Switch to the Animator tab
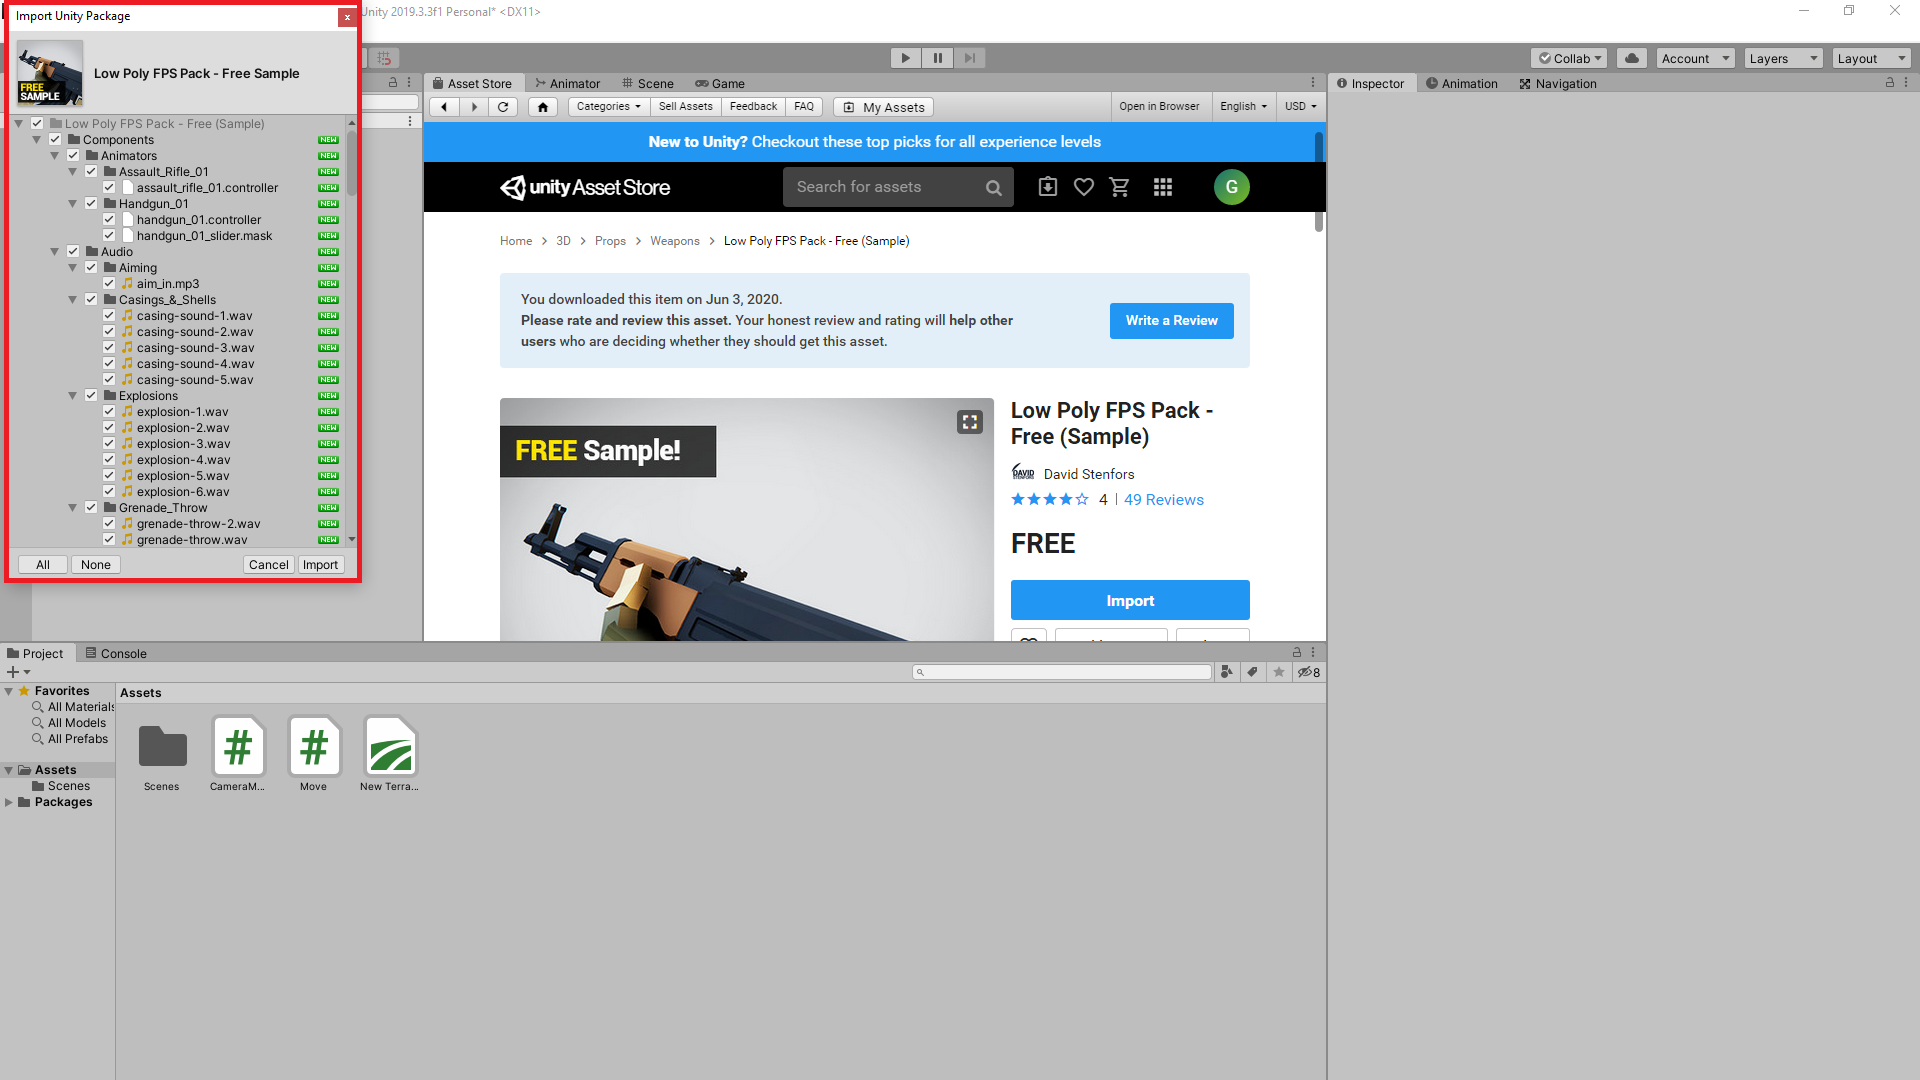Image resolution: width=1920 pixels, height=1080 pixels. [x=567, y=84]
